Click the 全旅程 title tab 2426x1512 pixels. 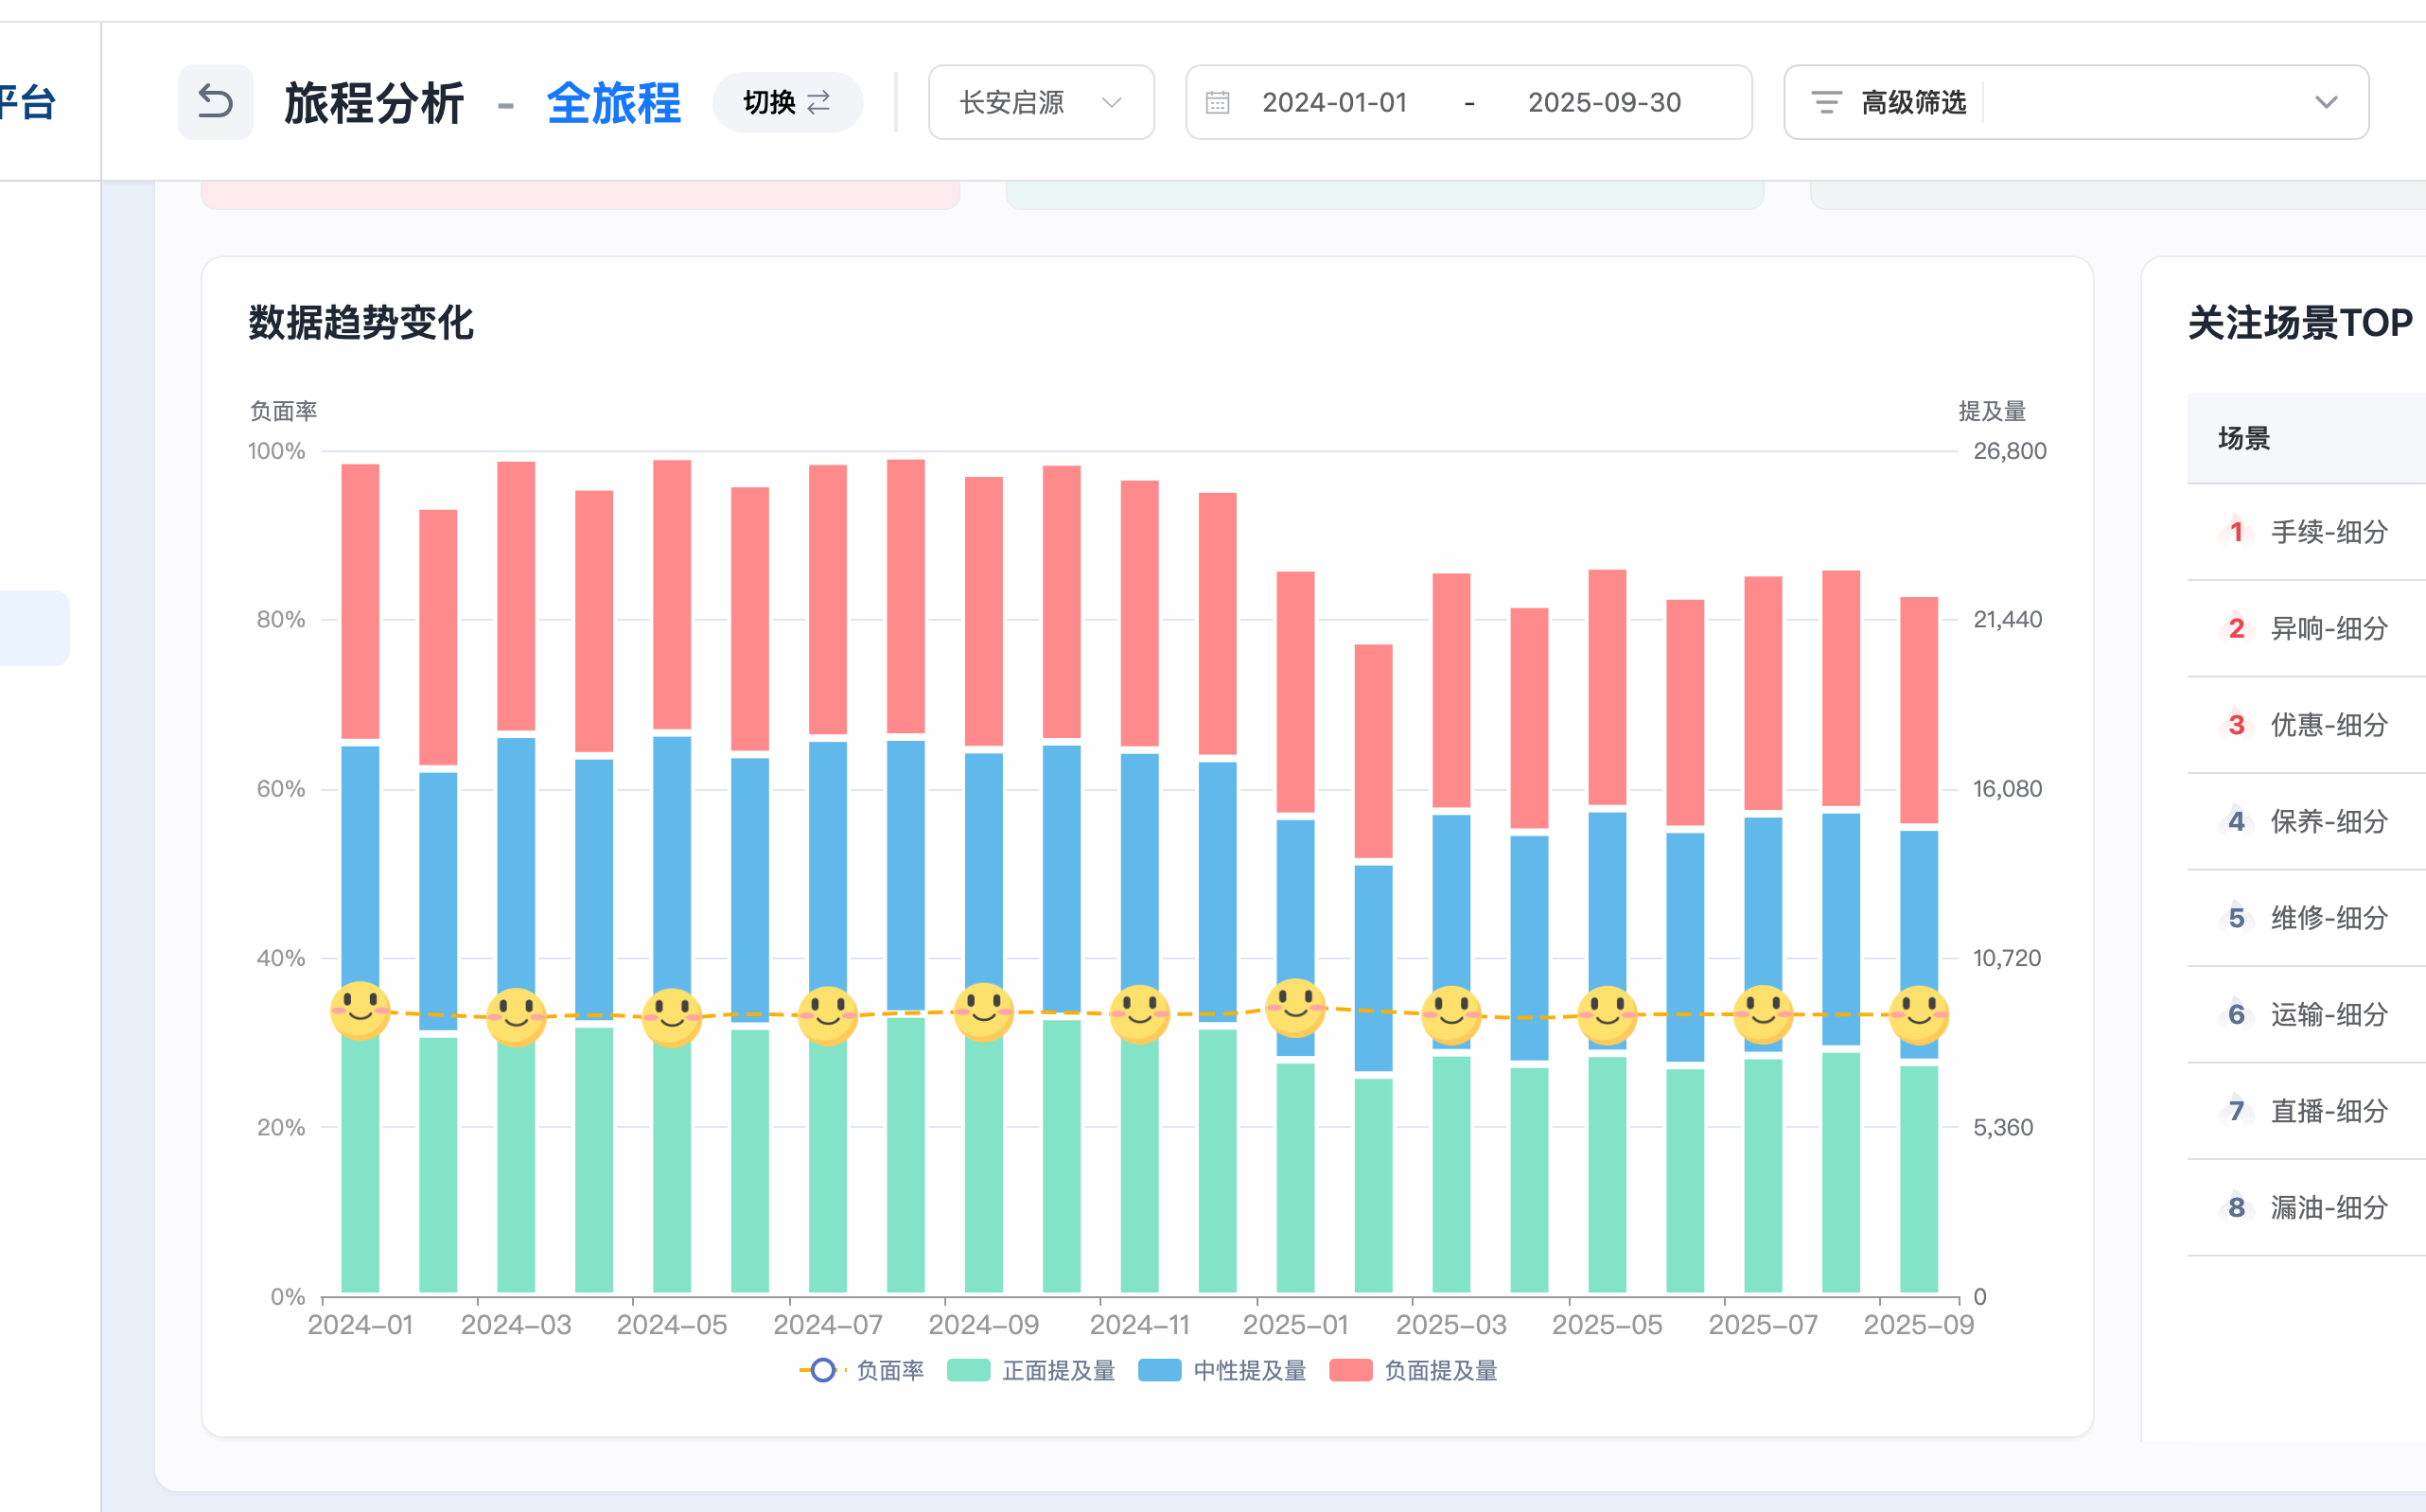(x=613, y=103)
